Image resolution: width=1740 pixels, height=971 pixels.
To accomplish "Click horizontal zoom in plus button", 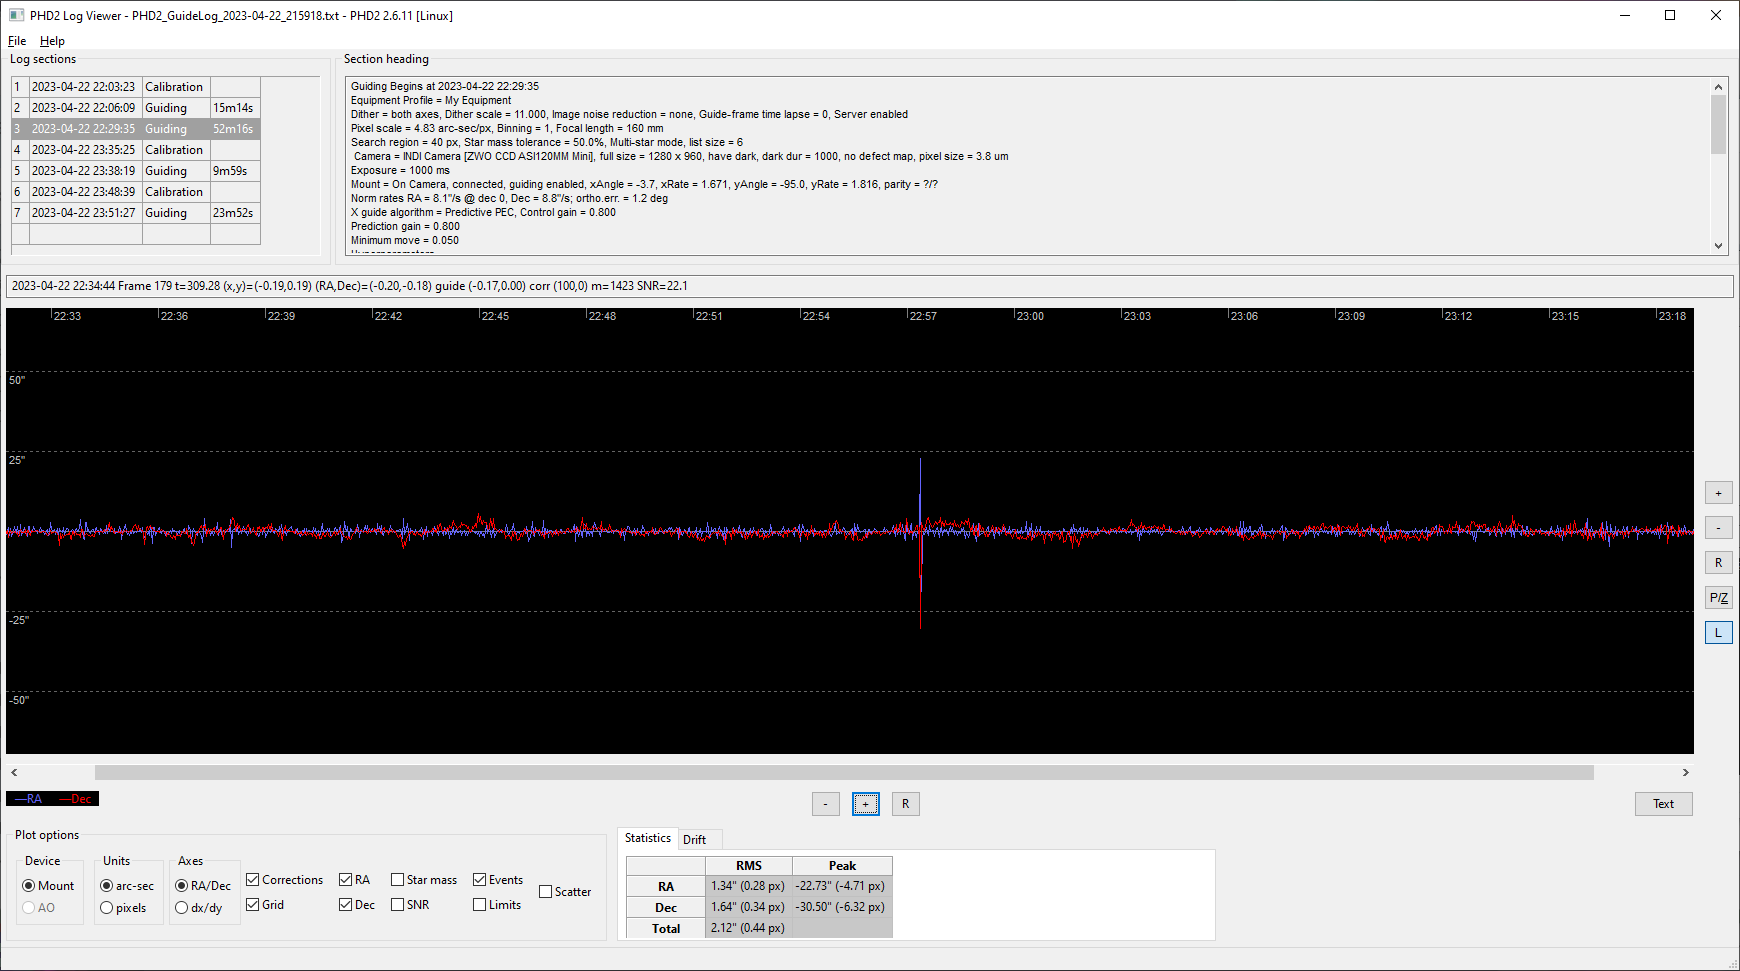I will coord(865,804).
